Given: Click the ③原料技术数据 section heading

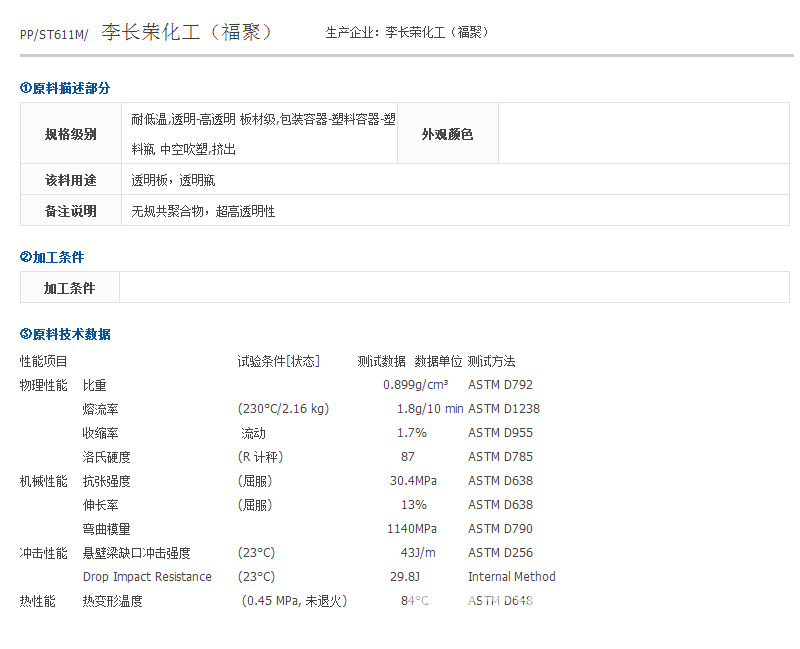Looking at the screenshot, I should click(x=65, y=334).
